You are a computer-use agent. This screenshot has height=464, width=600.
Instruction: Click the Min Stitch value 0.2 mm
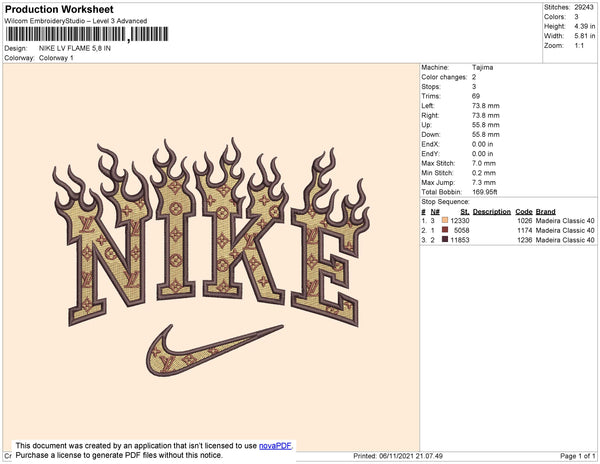[x=484, y=173]
